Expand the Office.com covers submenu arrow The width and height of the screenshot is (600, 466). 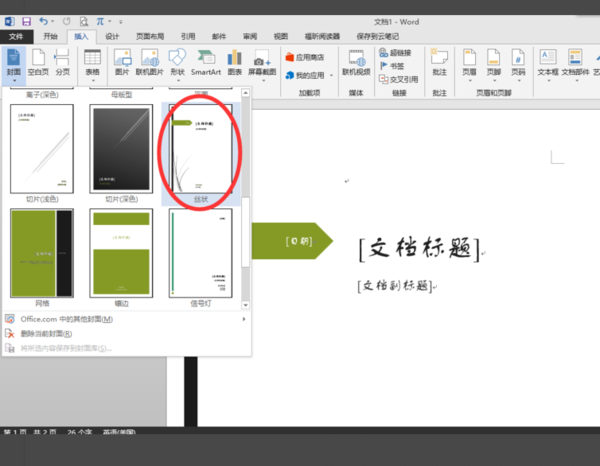click(244, 319)
